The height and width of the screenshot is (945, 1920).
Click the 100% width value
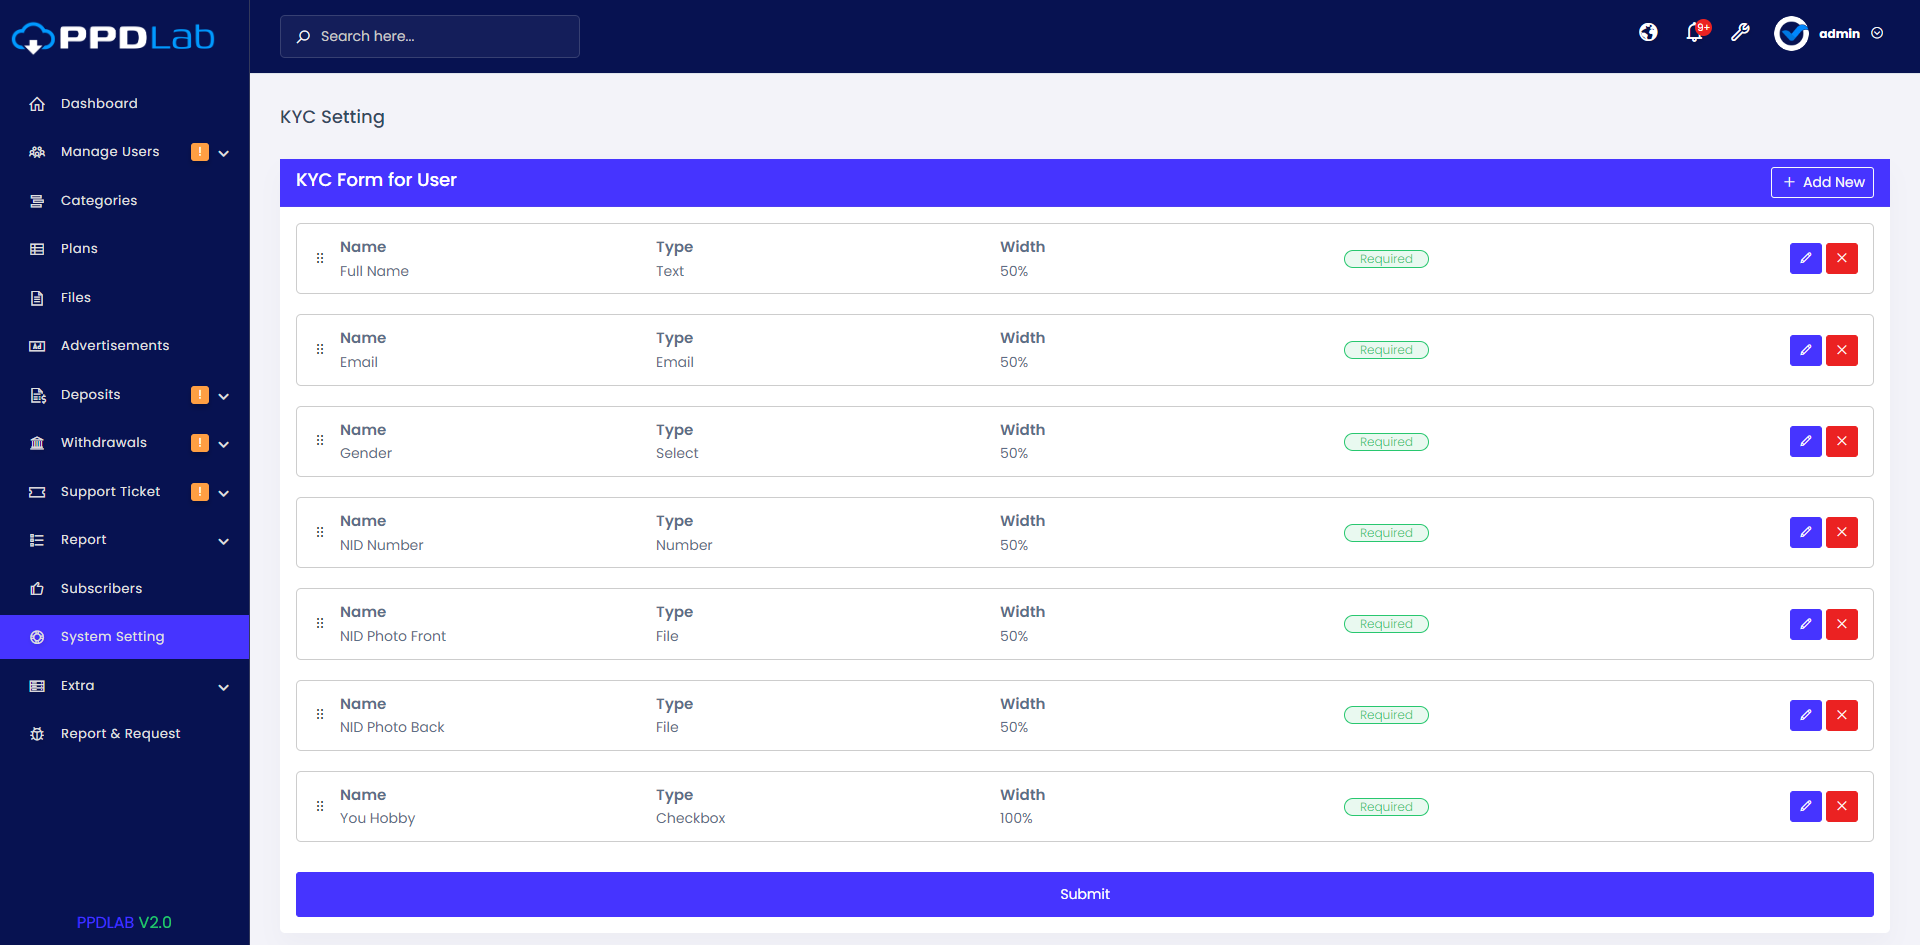pyautogui.click(x=1016, y=818)
